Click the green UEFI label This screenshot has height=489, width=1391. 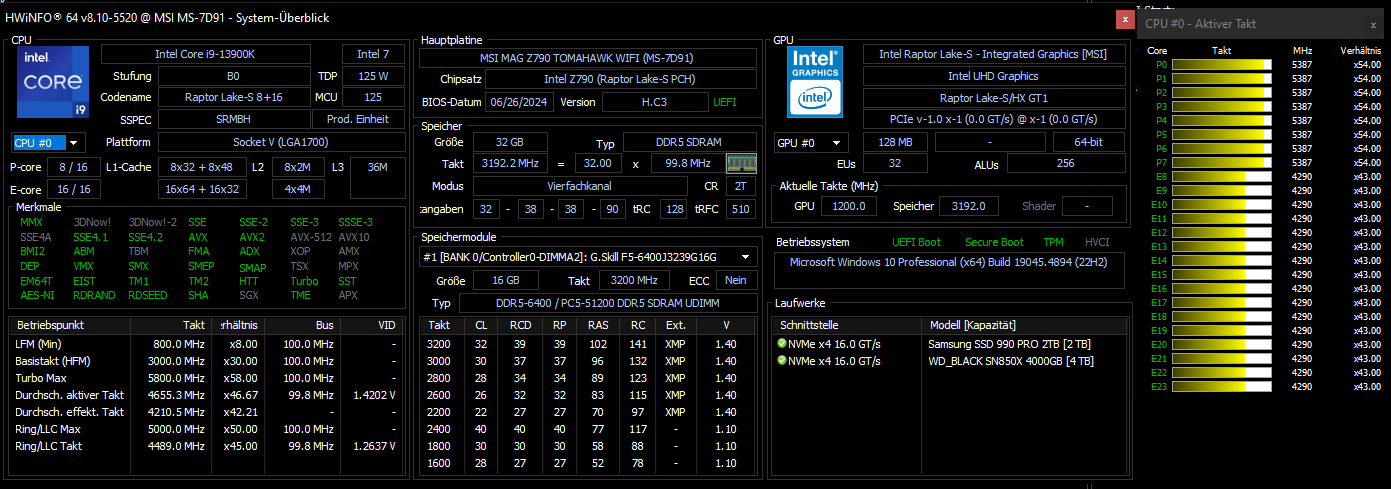(x=725, y=102)
